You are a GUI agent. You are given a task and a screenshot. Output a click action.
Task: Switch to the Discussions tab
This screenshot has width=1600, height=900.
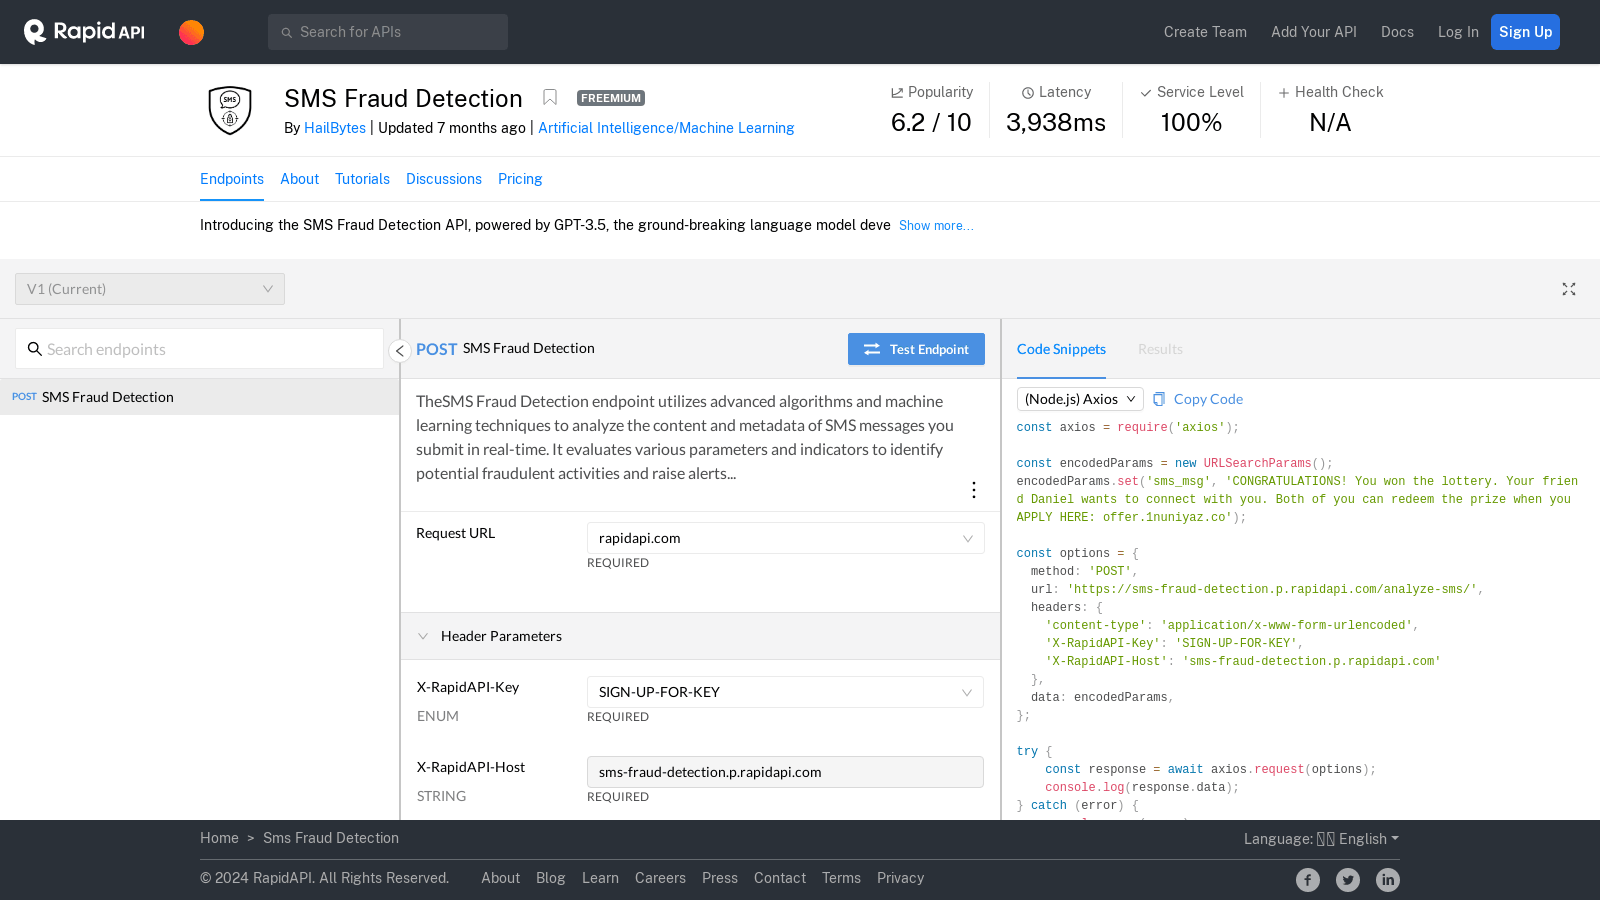pos(444,179)
